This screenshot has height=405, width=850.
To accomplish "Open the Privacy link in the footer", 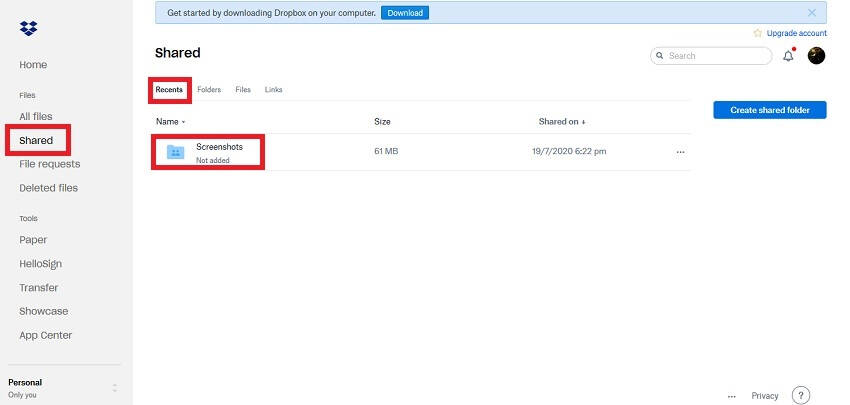I will [x=764, y=396].
